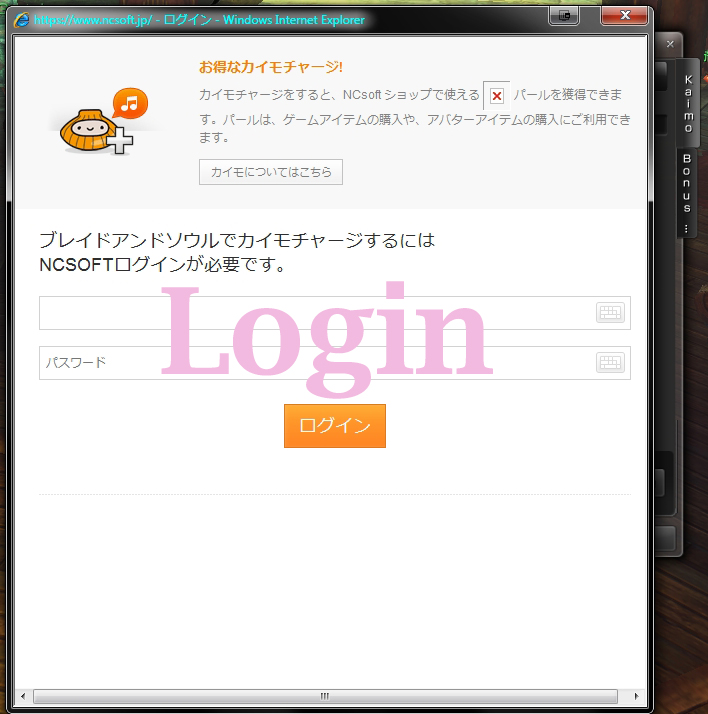Open the カイモについてはこちら info button
The width and height of the screenshot is (708, 714).
[271, 172]
